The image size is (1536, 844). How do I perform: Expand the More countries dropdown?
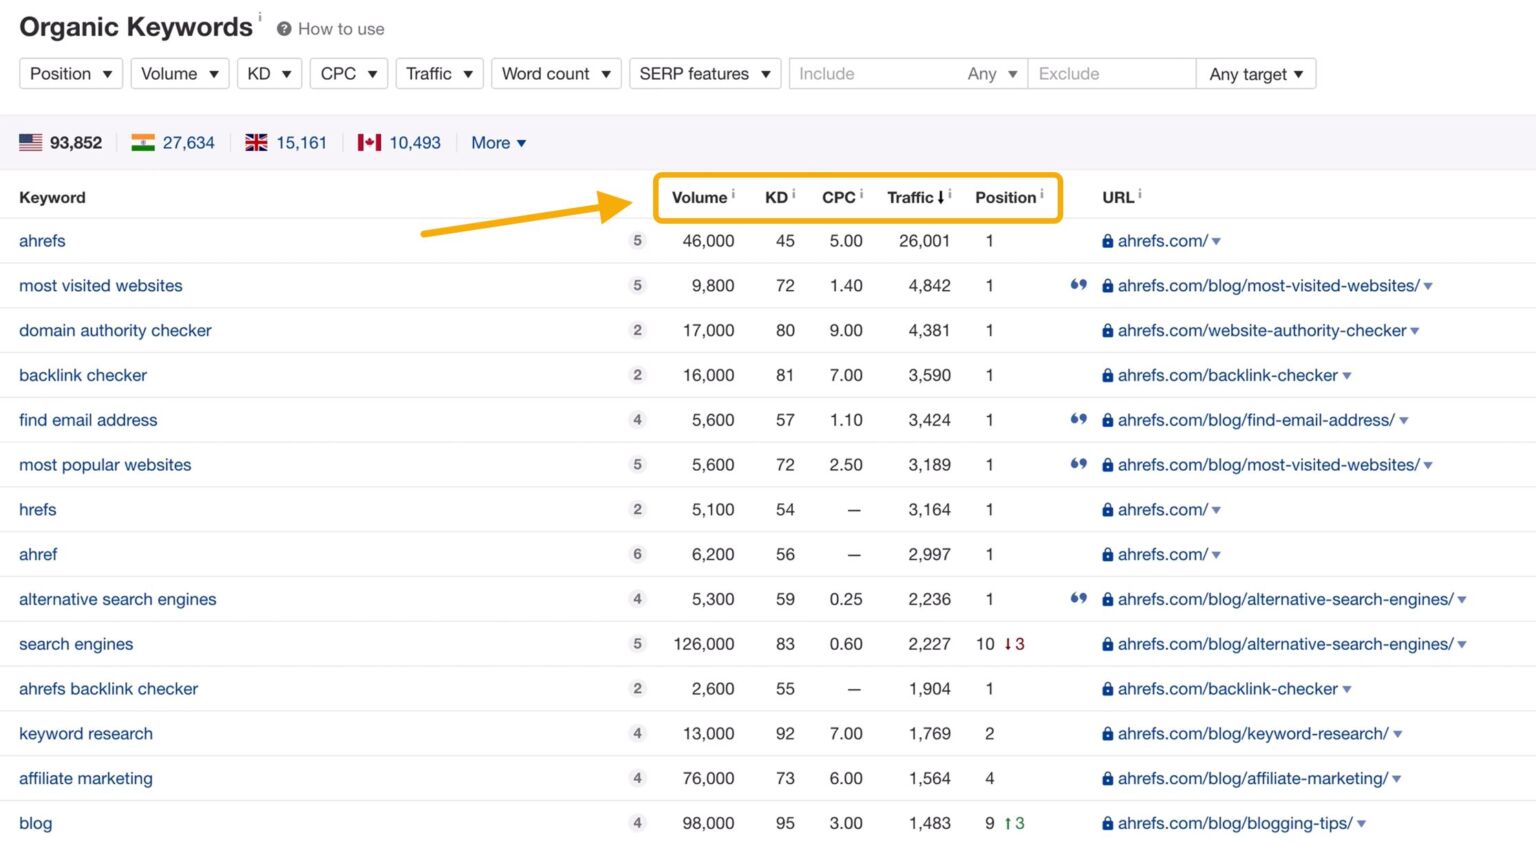pyautogui.click(x=498, y=143)
